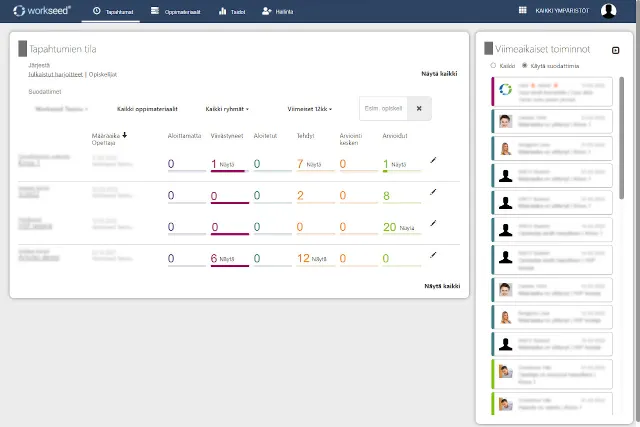
Task: Click the apps grid icon
Action: click(x=522, y=10)
